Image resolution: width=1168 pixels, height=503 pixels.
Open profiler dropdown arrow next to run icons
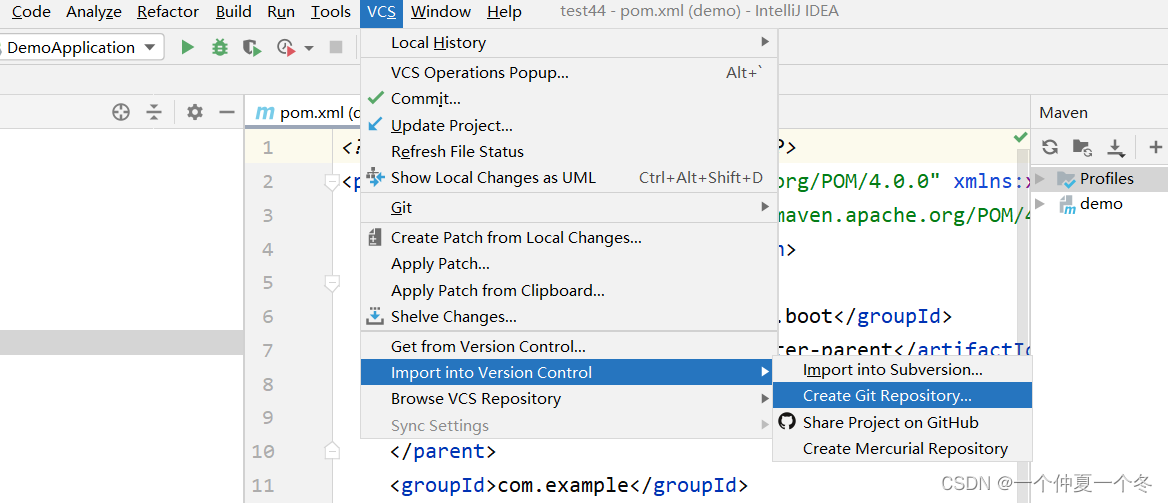click(x=308, y=48)
